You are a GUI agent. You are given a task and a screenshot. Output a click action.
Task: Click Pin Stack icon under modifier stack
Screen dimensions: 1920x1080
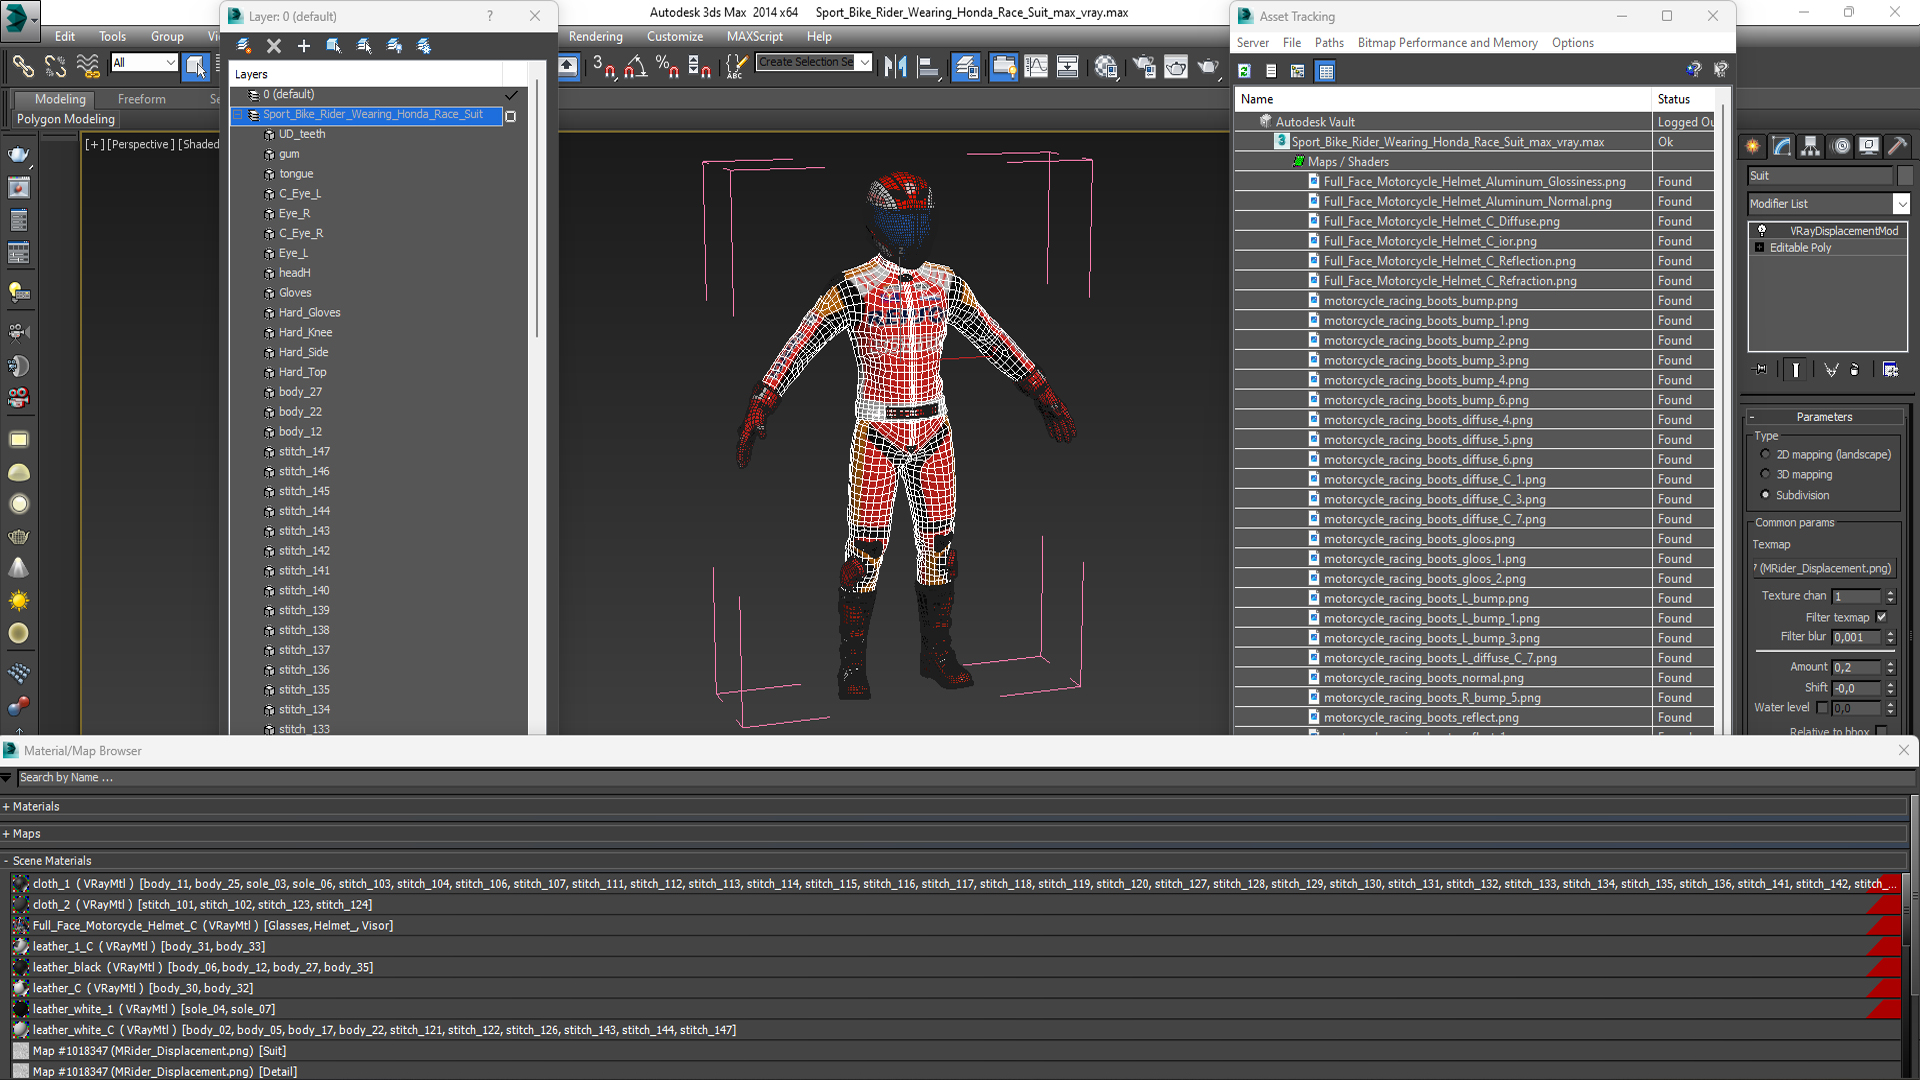click(1761, 369)
